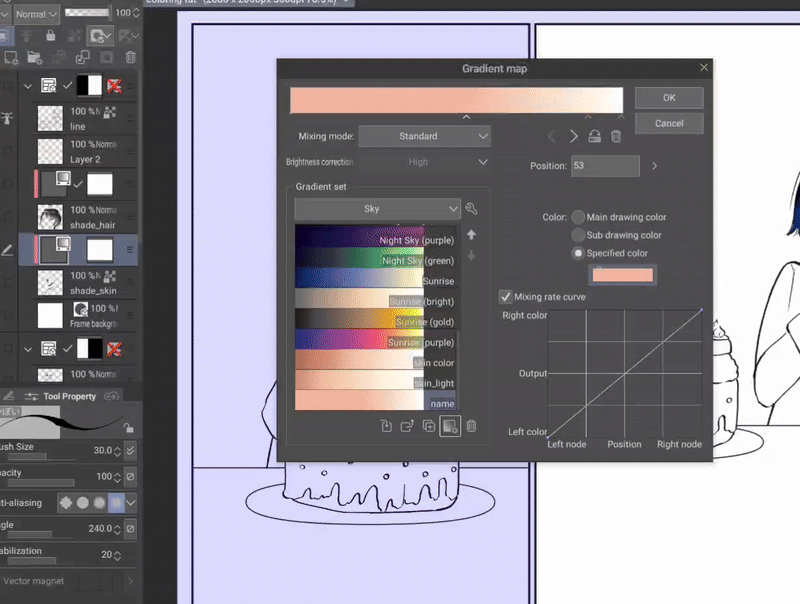Image resolution: width=800 pixels, height=604 pixels.
Task: Expand the Position slider arrow
Action: coord(655,166)
